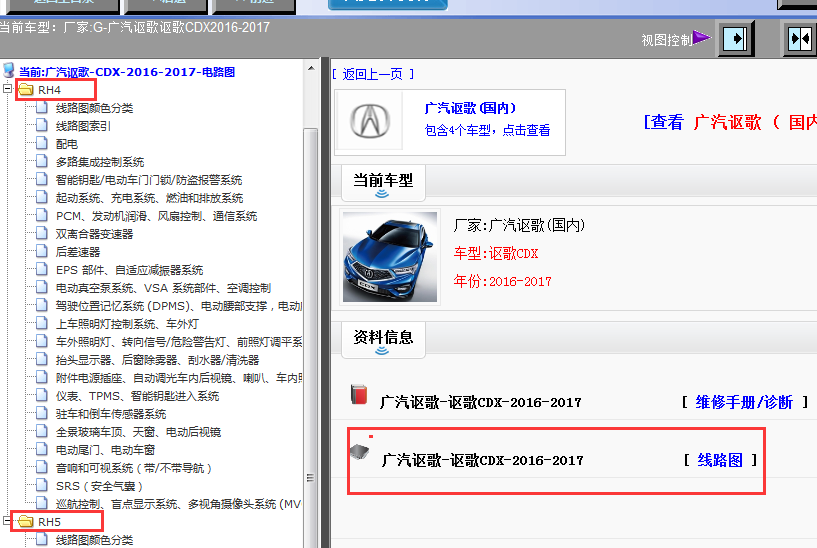The height and width of the screenshot is (548, 817).
Task: Open 线路图颜色分类 under RH4
Action: click(94, 108)
